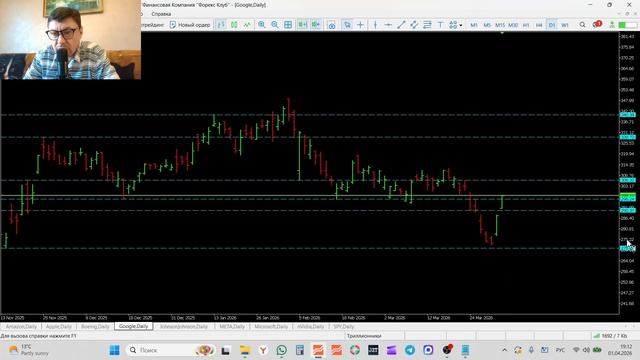The height and width of the screenshot is (360, 640).
Task: Click connection status 1692 / 7 Kb
Action: pos(611,336)
